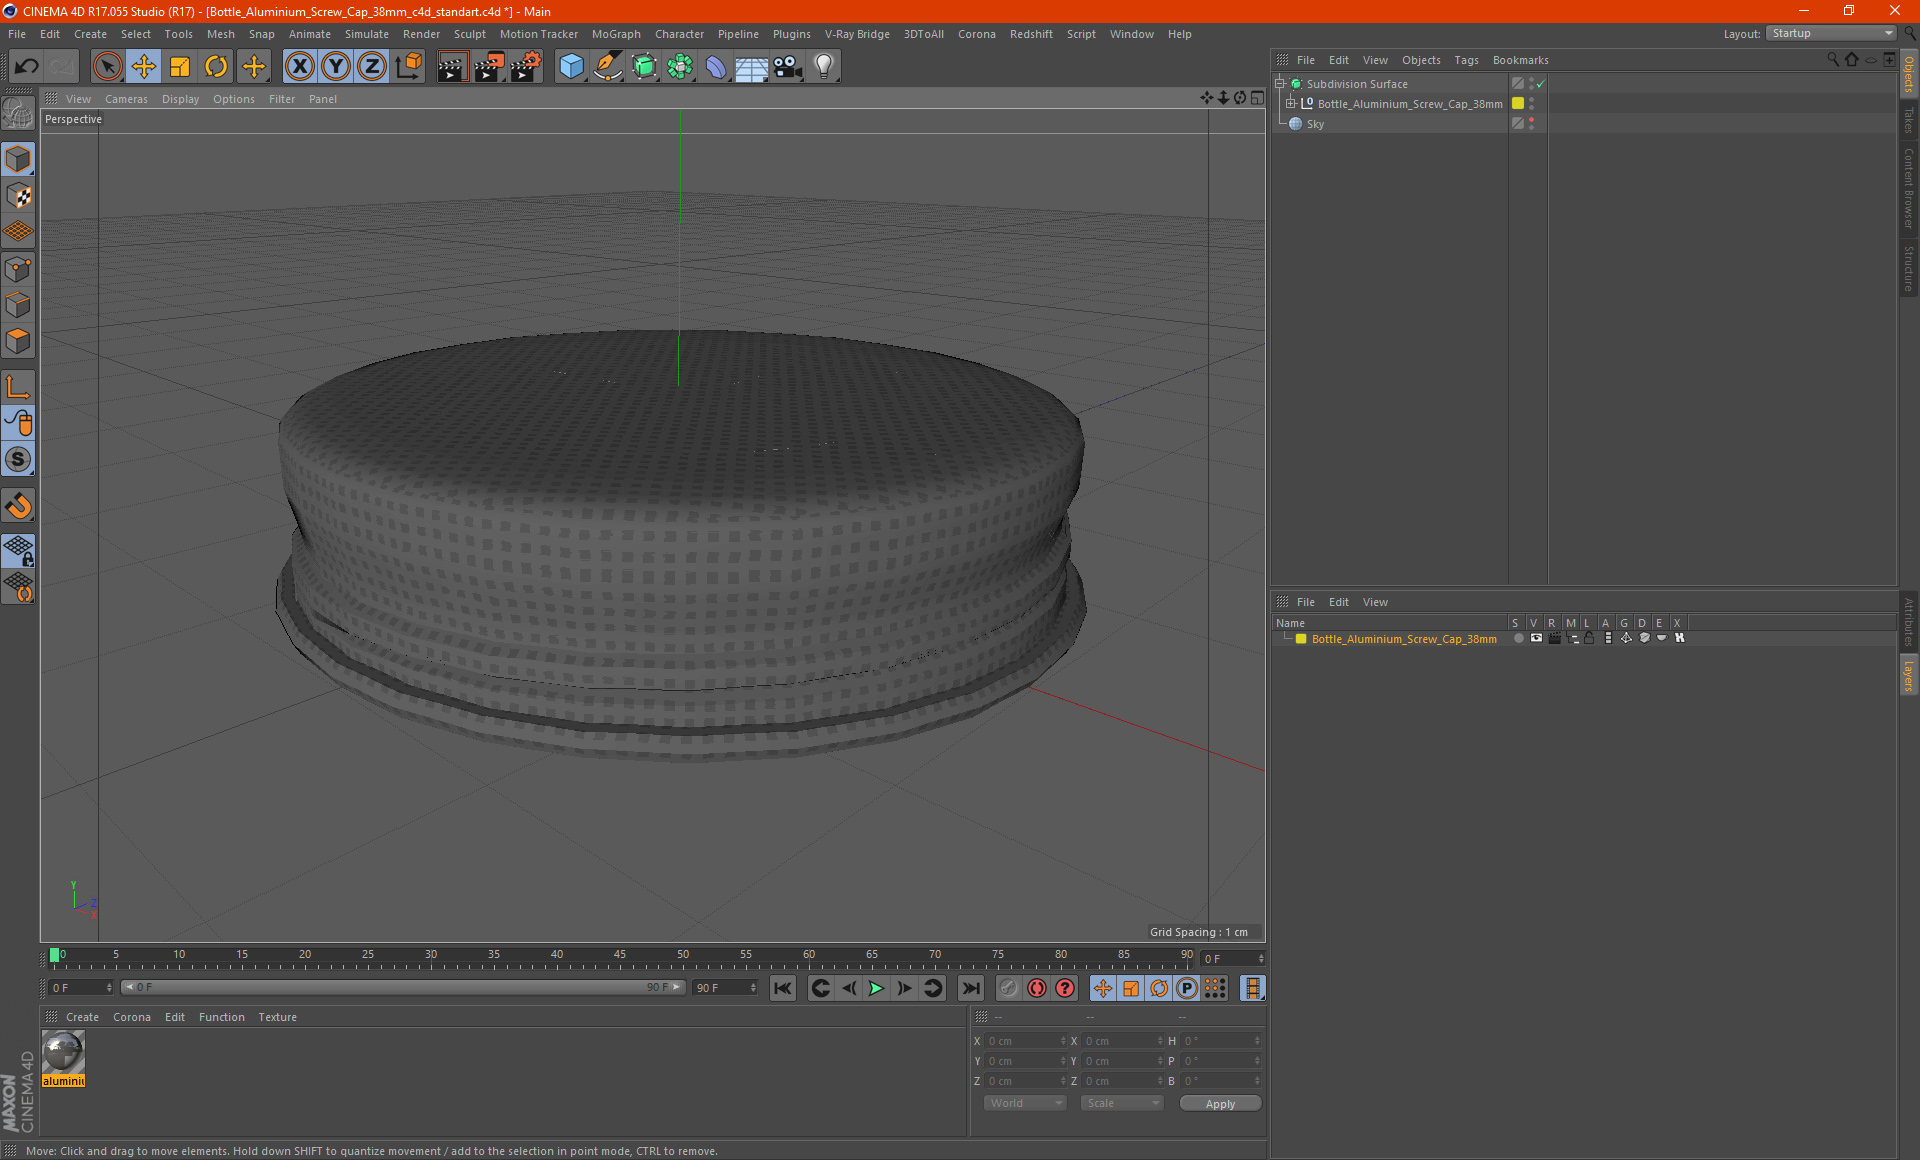Image resolution: width=1920 pixels, height=1160 pixels.
Task: Click the Objects side tab
Action: pos(1909,74)
